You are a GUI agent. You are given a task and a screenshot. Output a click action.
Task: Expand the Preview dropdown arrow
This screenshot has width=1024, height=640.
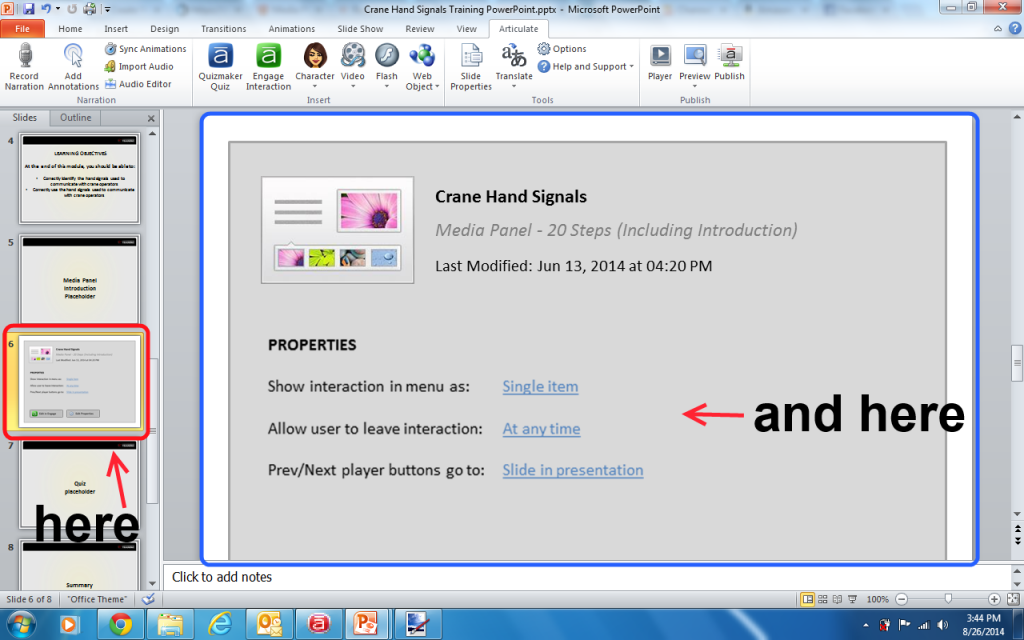pyautogui.click(x=694, y=87)
